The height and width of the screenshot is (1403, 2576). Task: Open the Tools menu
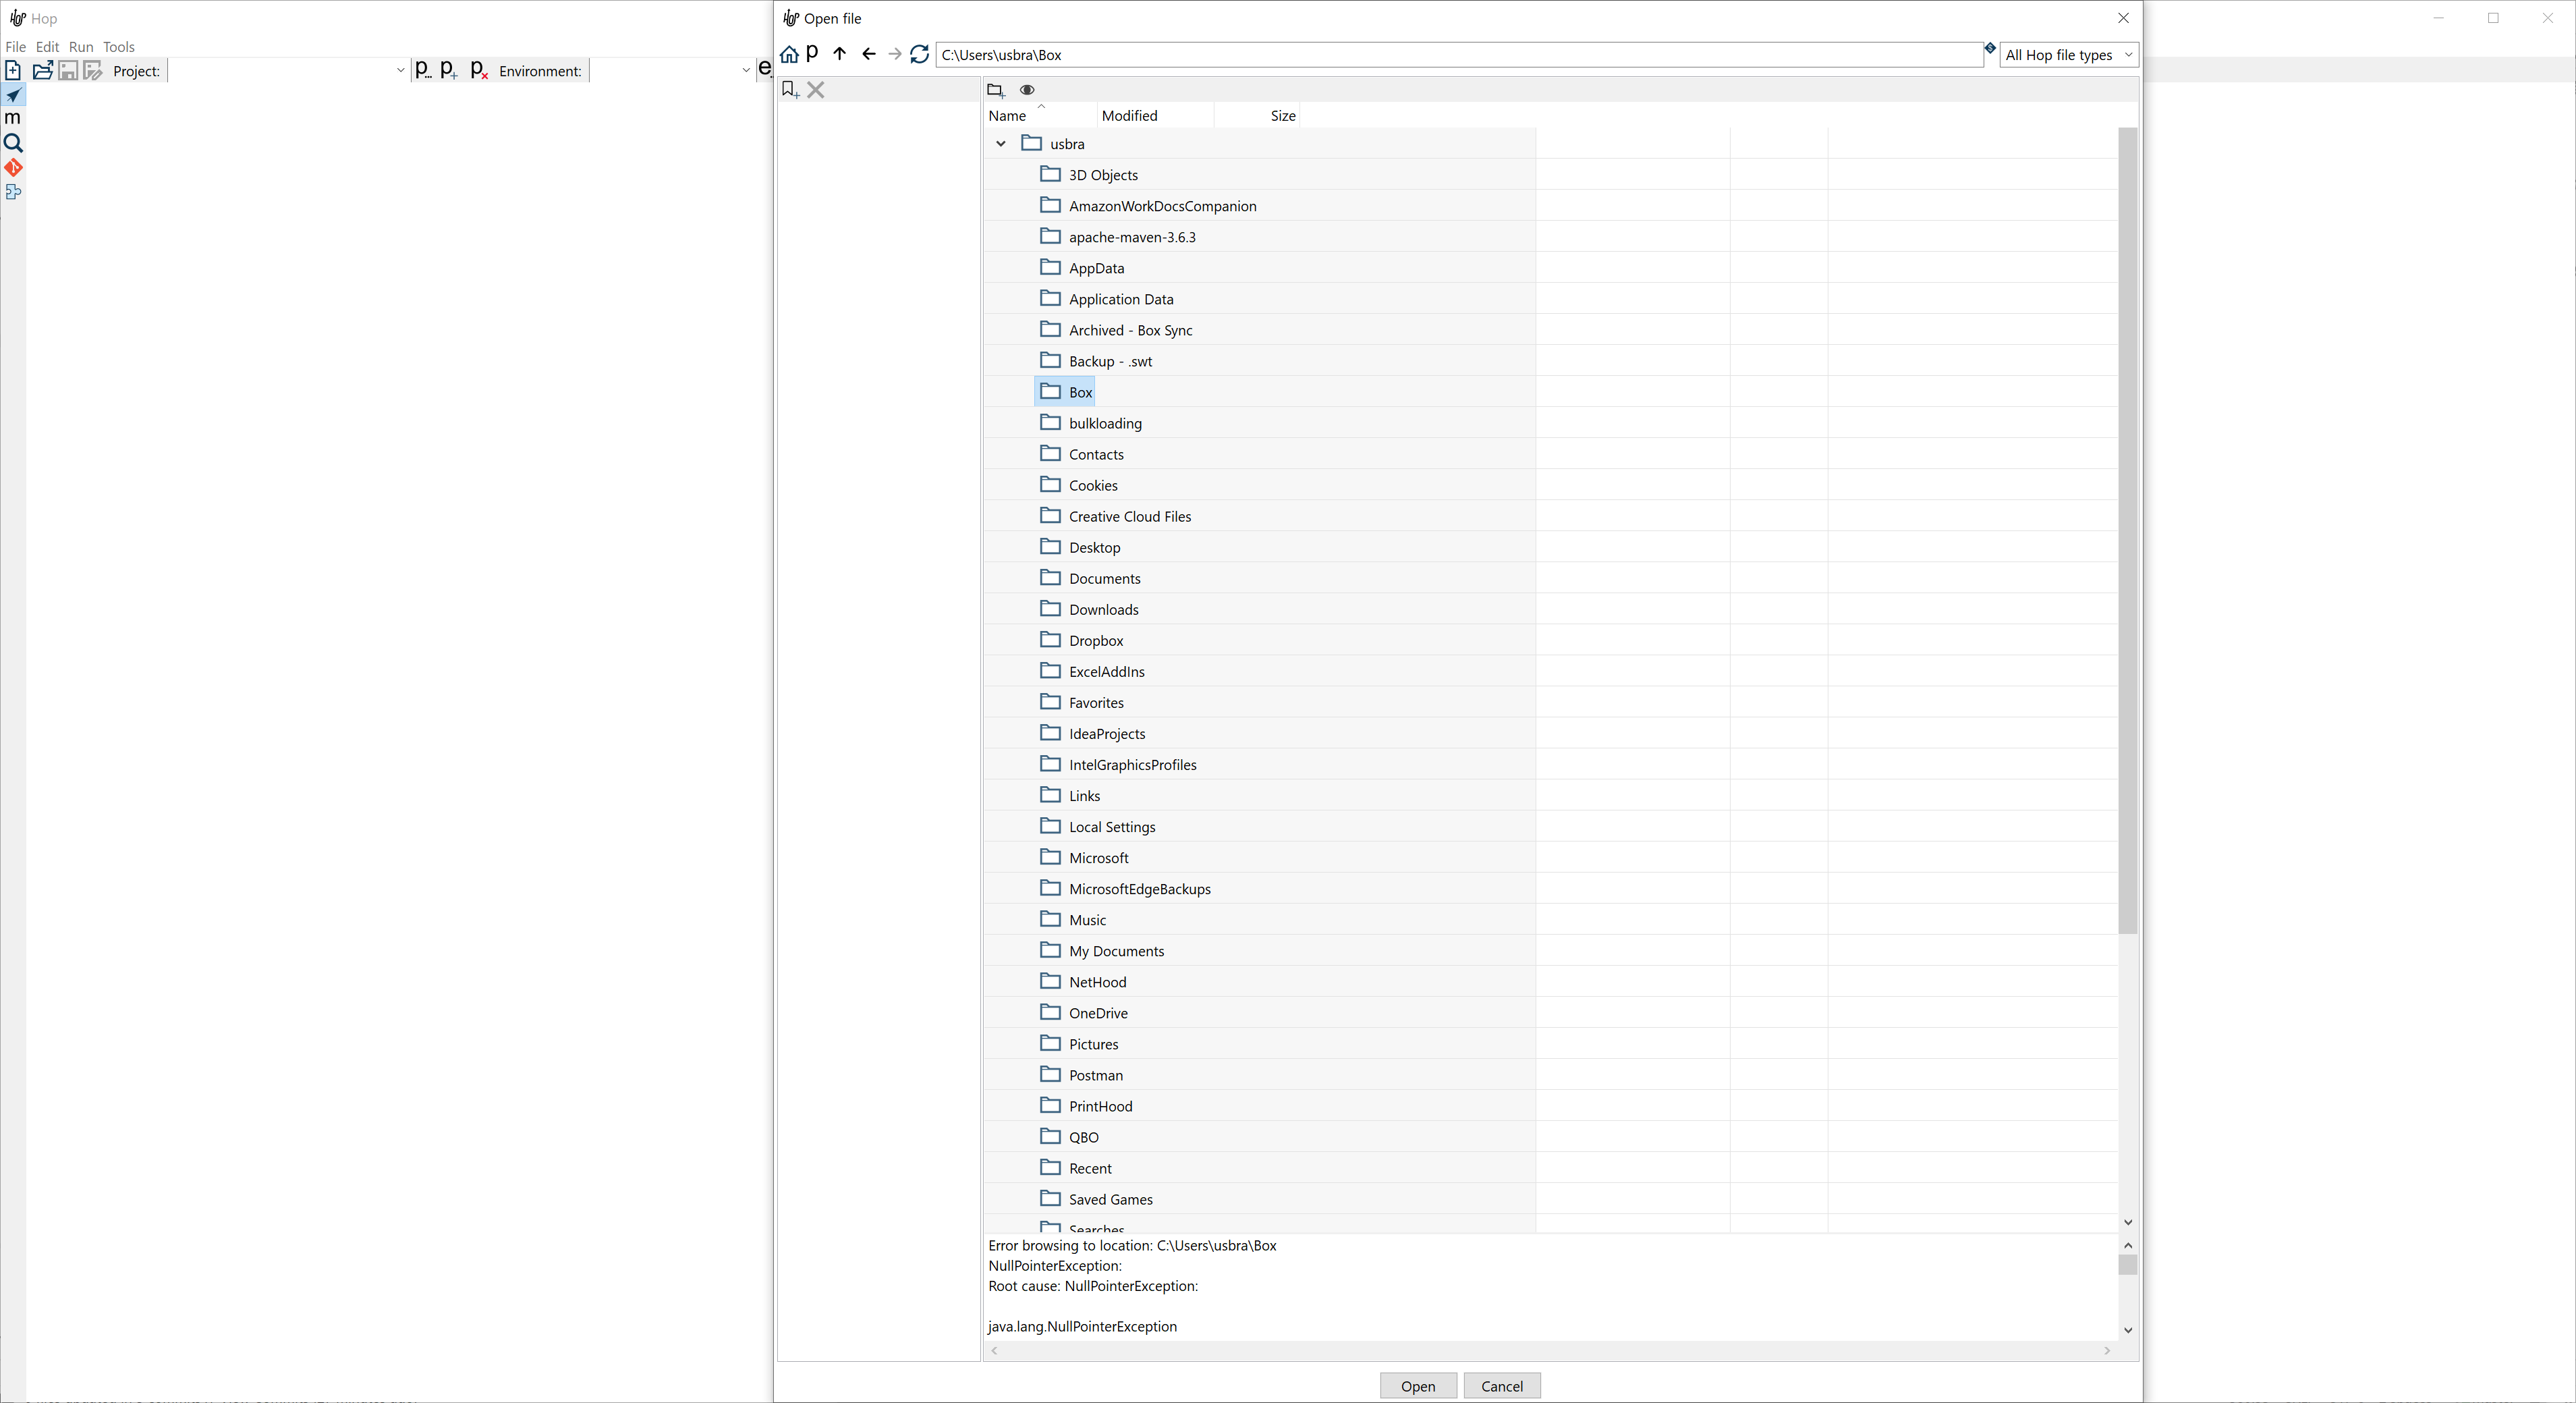pos(118,47)
